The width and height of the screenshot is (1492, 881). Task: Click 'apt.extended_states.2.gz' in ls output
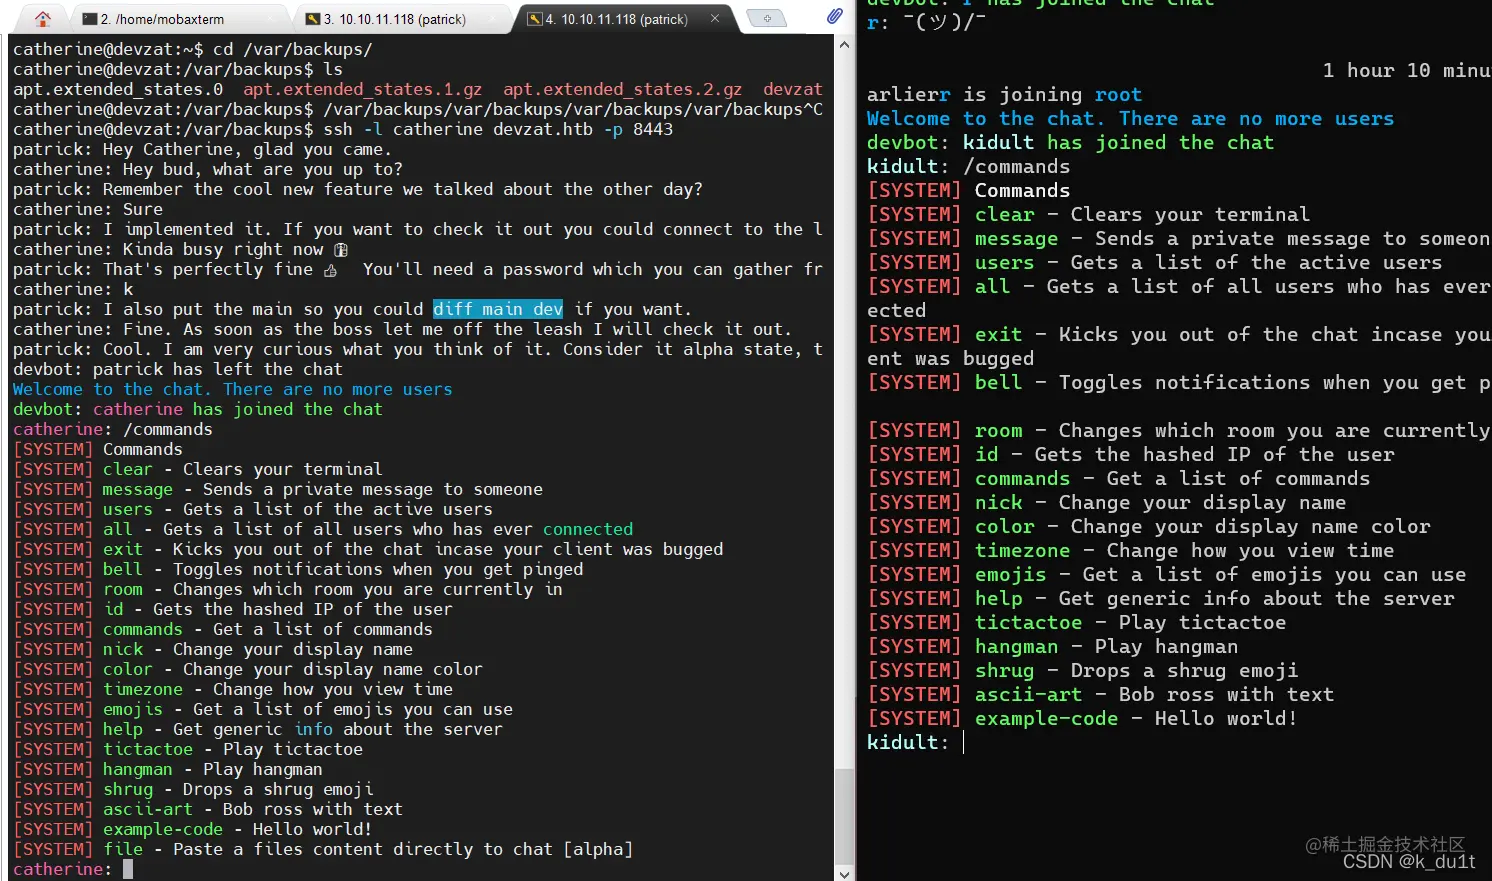[x=623, y=89]
